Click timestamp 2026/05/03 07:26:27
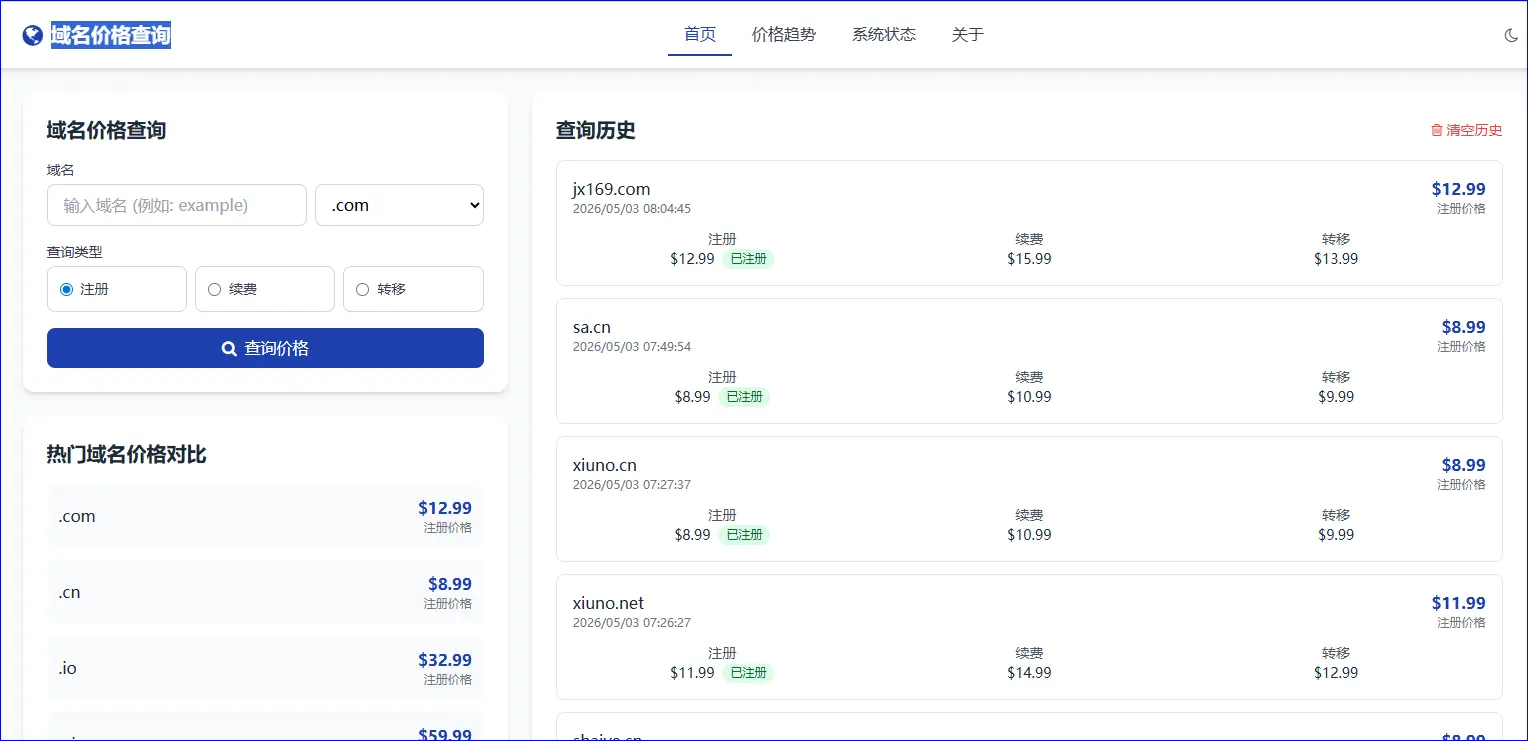Viewport: 1528px width, 741px height. point(632,623)
